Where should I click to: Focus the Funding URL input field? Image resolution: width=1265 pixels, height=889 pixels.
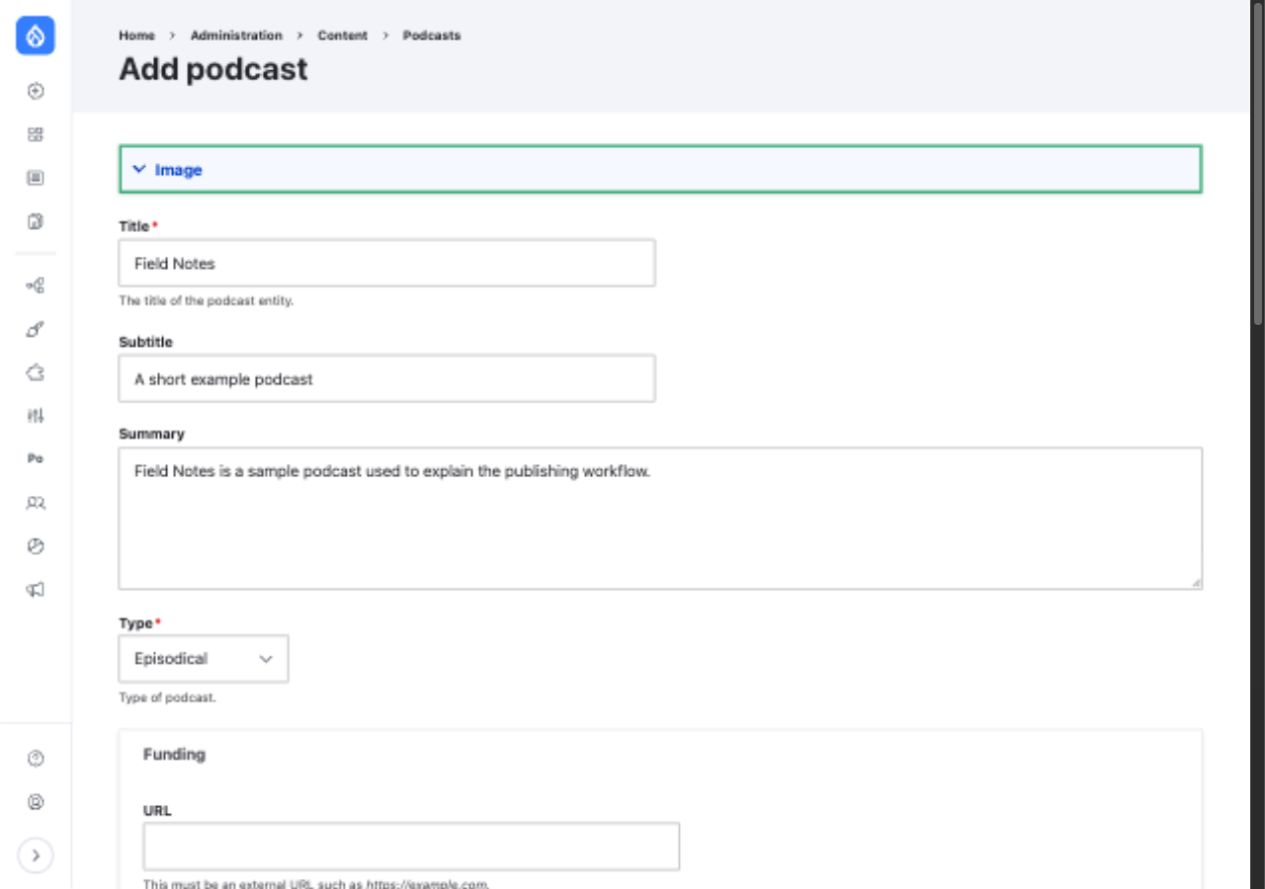tap(412, 846)
